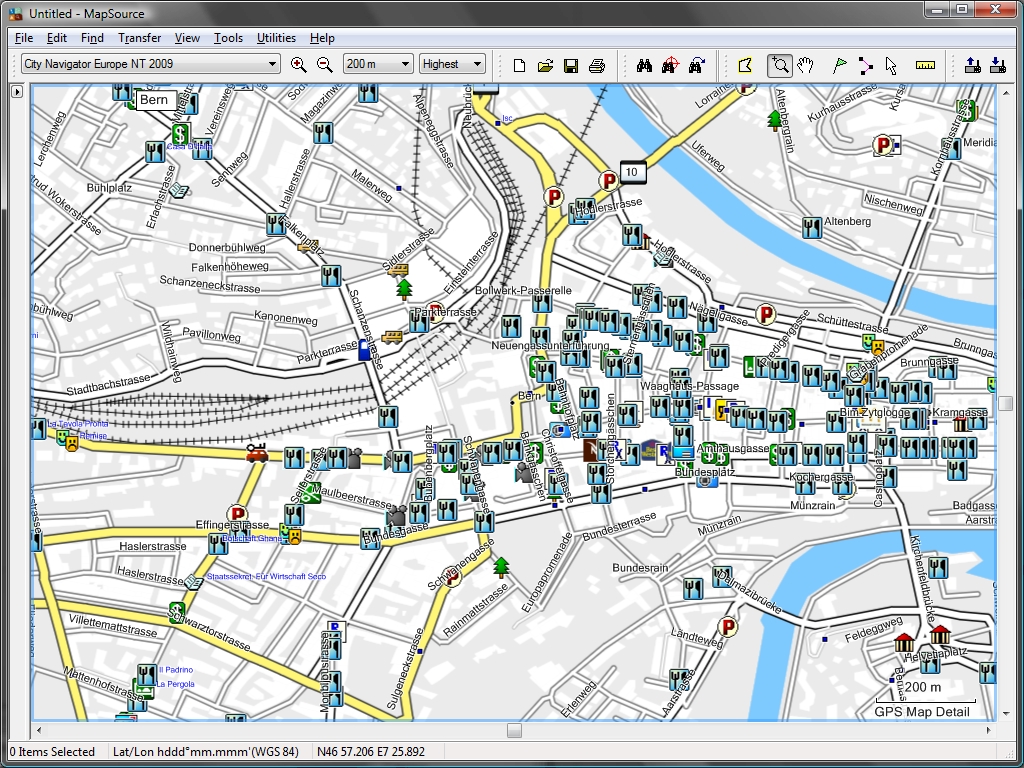
Task: Click the "Il Padrino" map label
Action: (176, 669)
